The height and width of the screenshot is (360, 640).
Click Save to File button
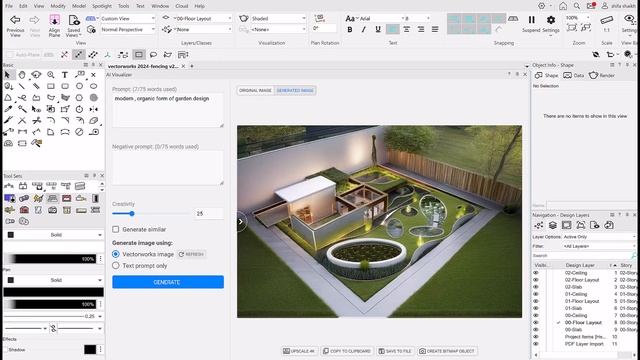(395, 351)
